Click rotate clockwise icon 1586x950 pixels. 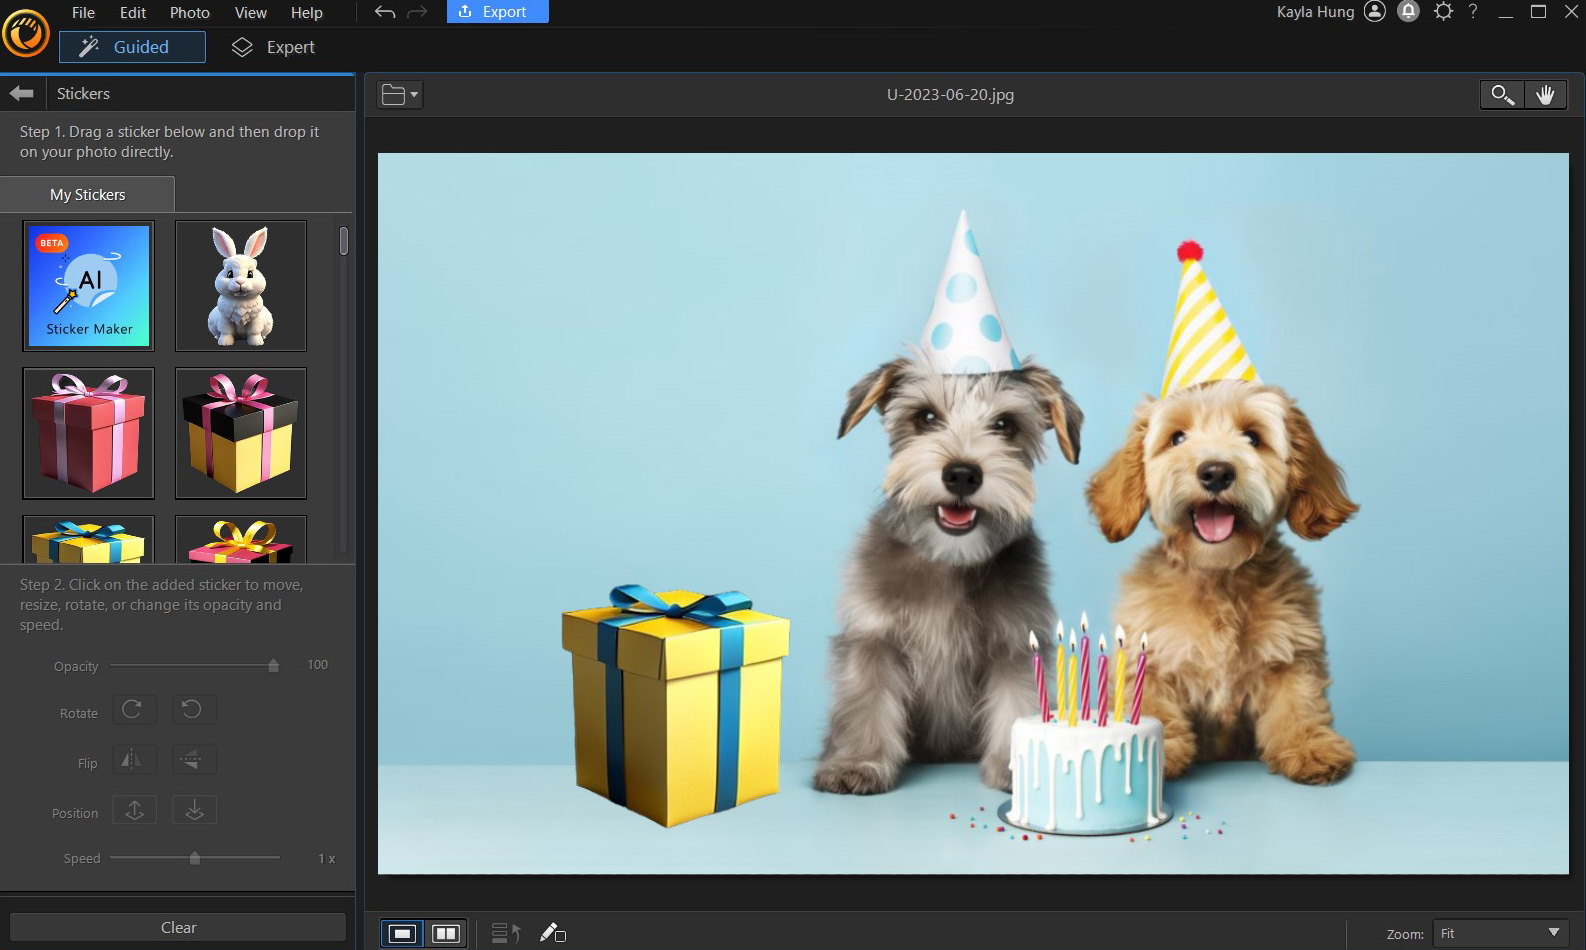pyautogui.click(x=132, y=710)
